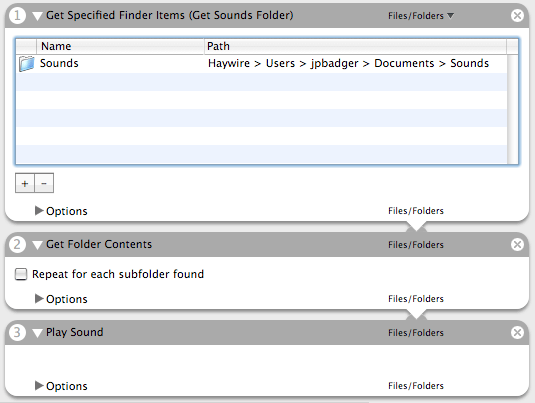Sort list by the Path column header
Viewport: 535px width, 403px height.
[x=355, y=46]
